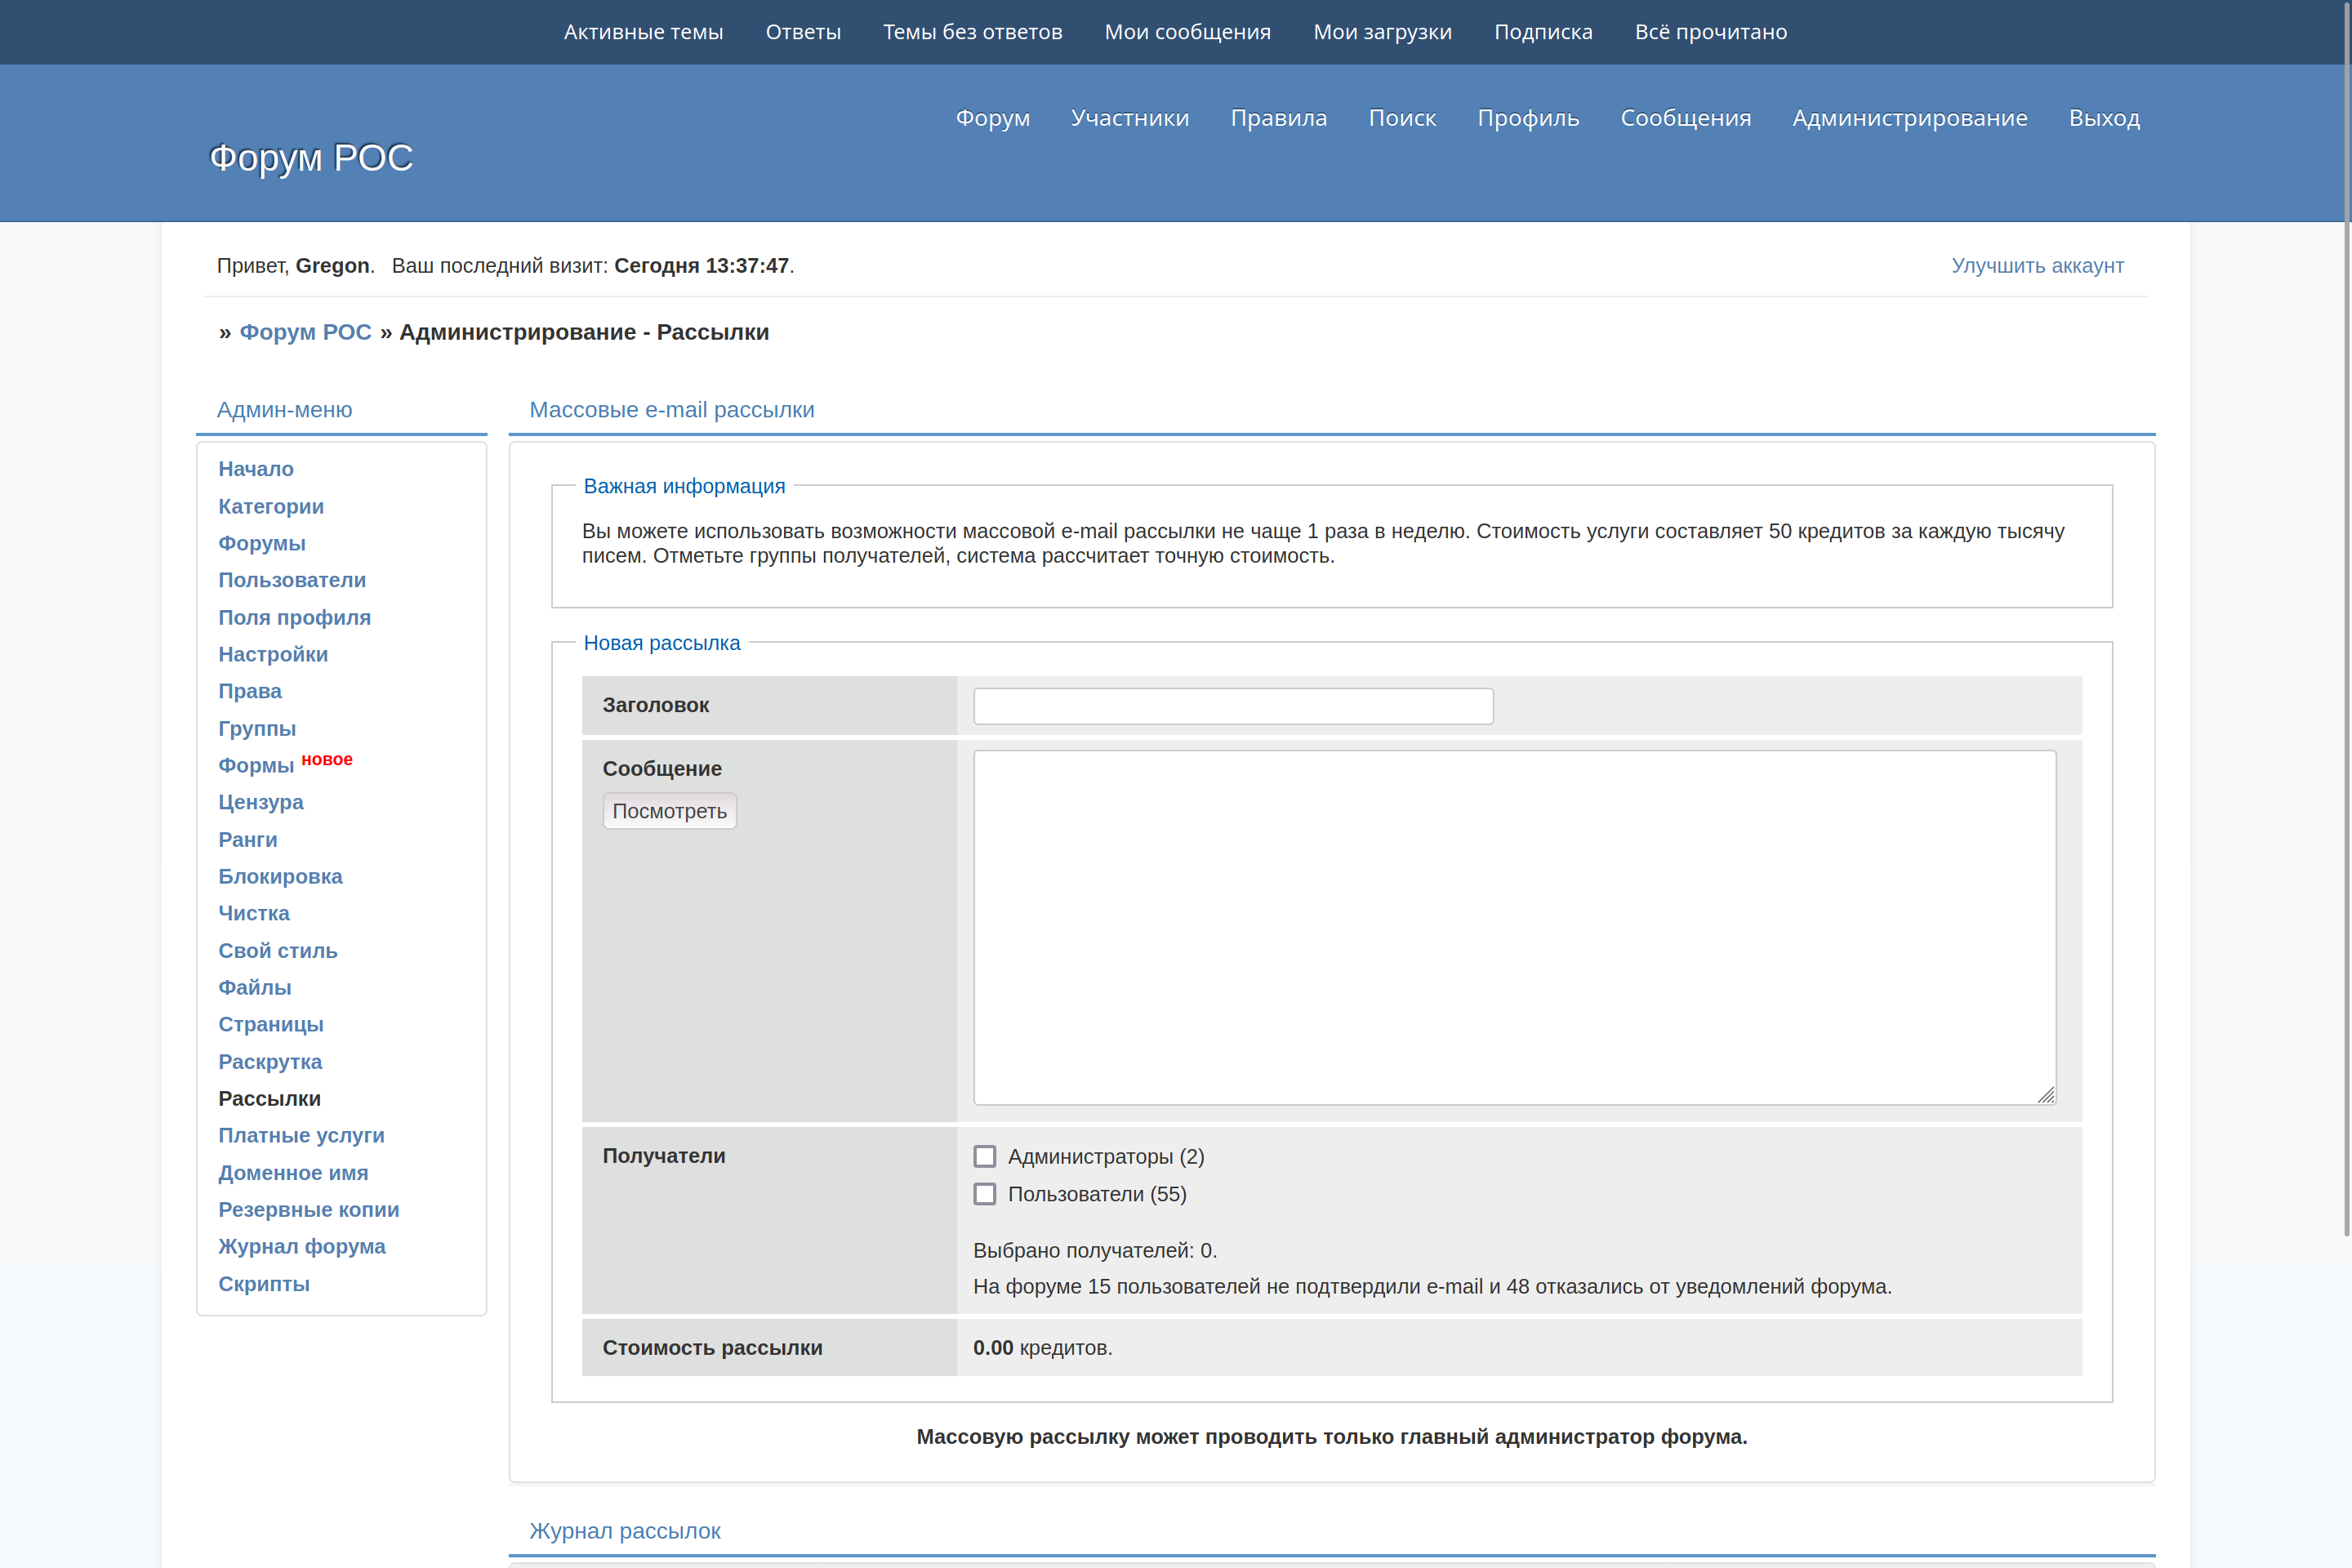Click Выход to log out

coord(2104,118)
